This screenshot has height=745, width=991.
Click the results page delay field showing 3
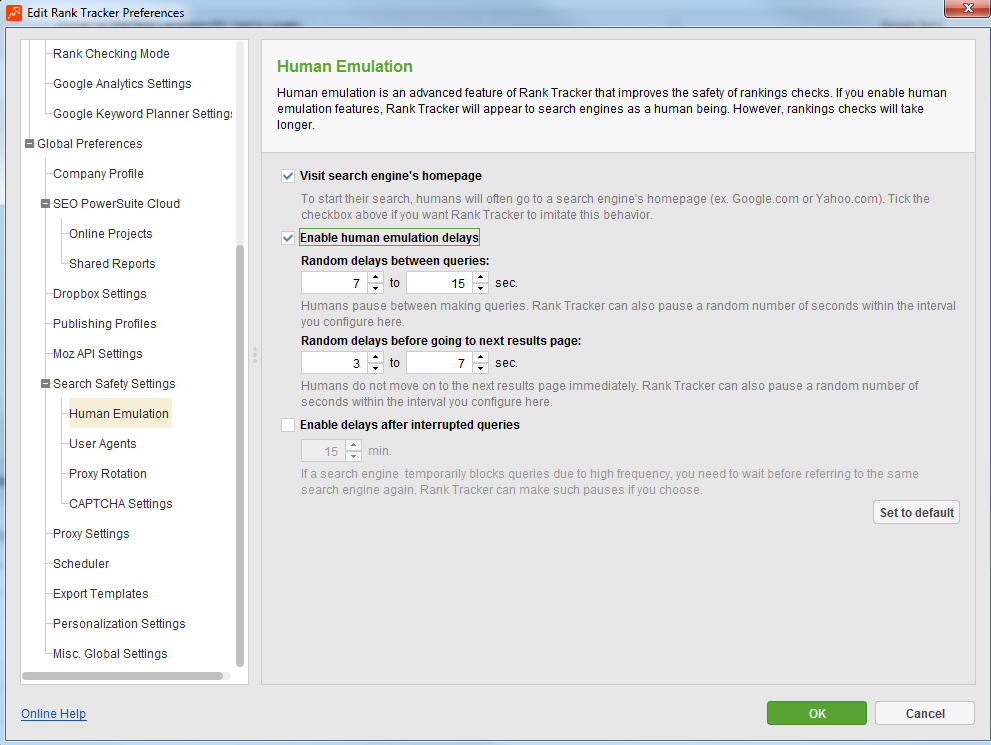[x=335, y=363]
